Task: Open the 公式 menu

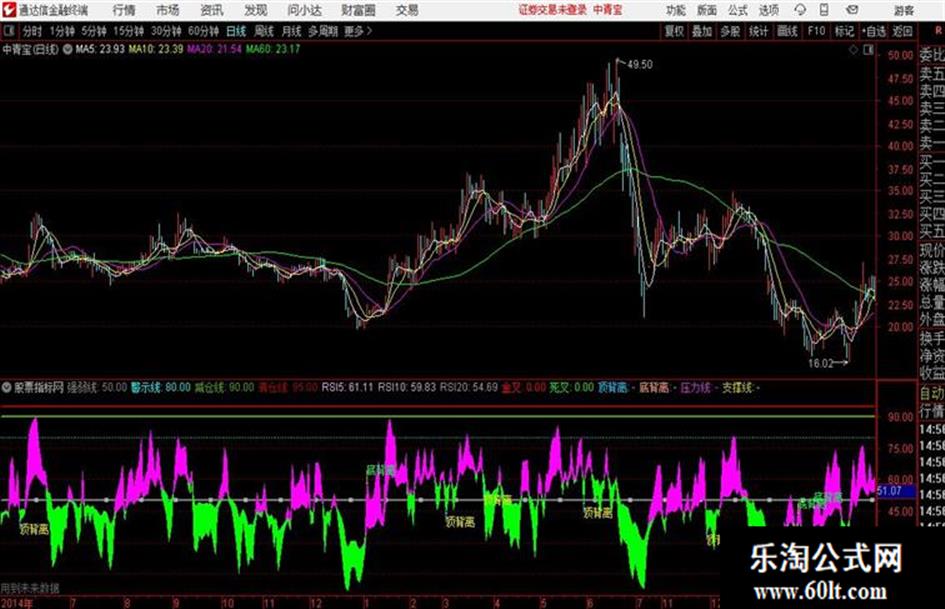Action: point(738,10)
